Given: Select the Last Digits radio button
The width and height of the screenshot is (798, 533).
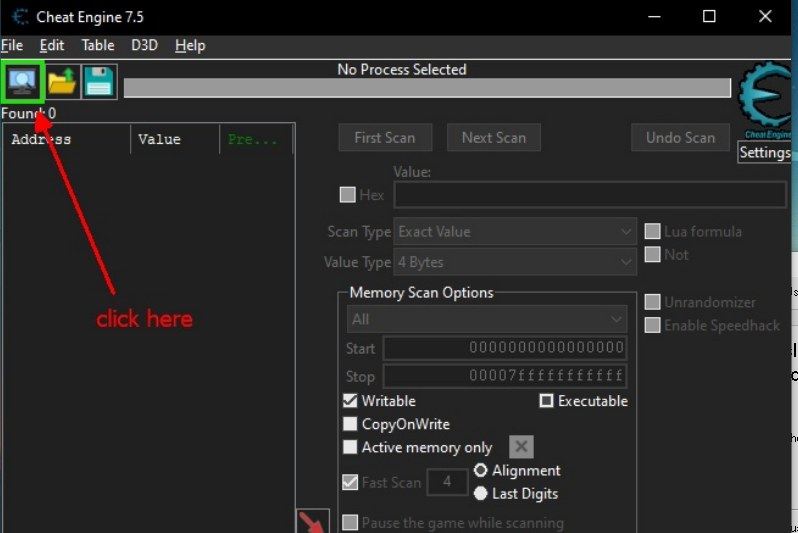Looking at the screenshot, I should [x=481, y=493].
